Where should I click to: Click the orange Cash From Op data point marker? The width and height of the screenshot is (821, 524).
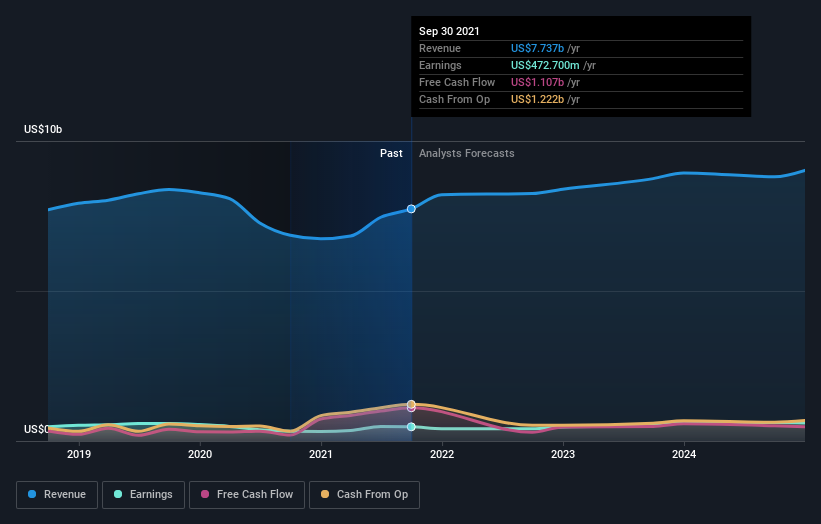(411, 404)
